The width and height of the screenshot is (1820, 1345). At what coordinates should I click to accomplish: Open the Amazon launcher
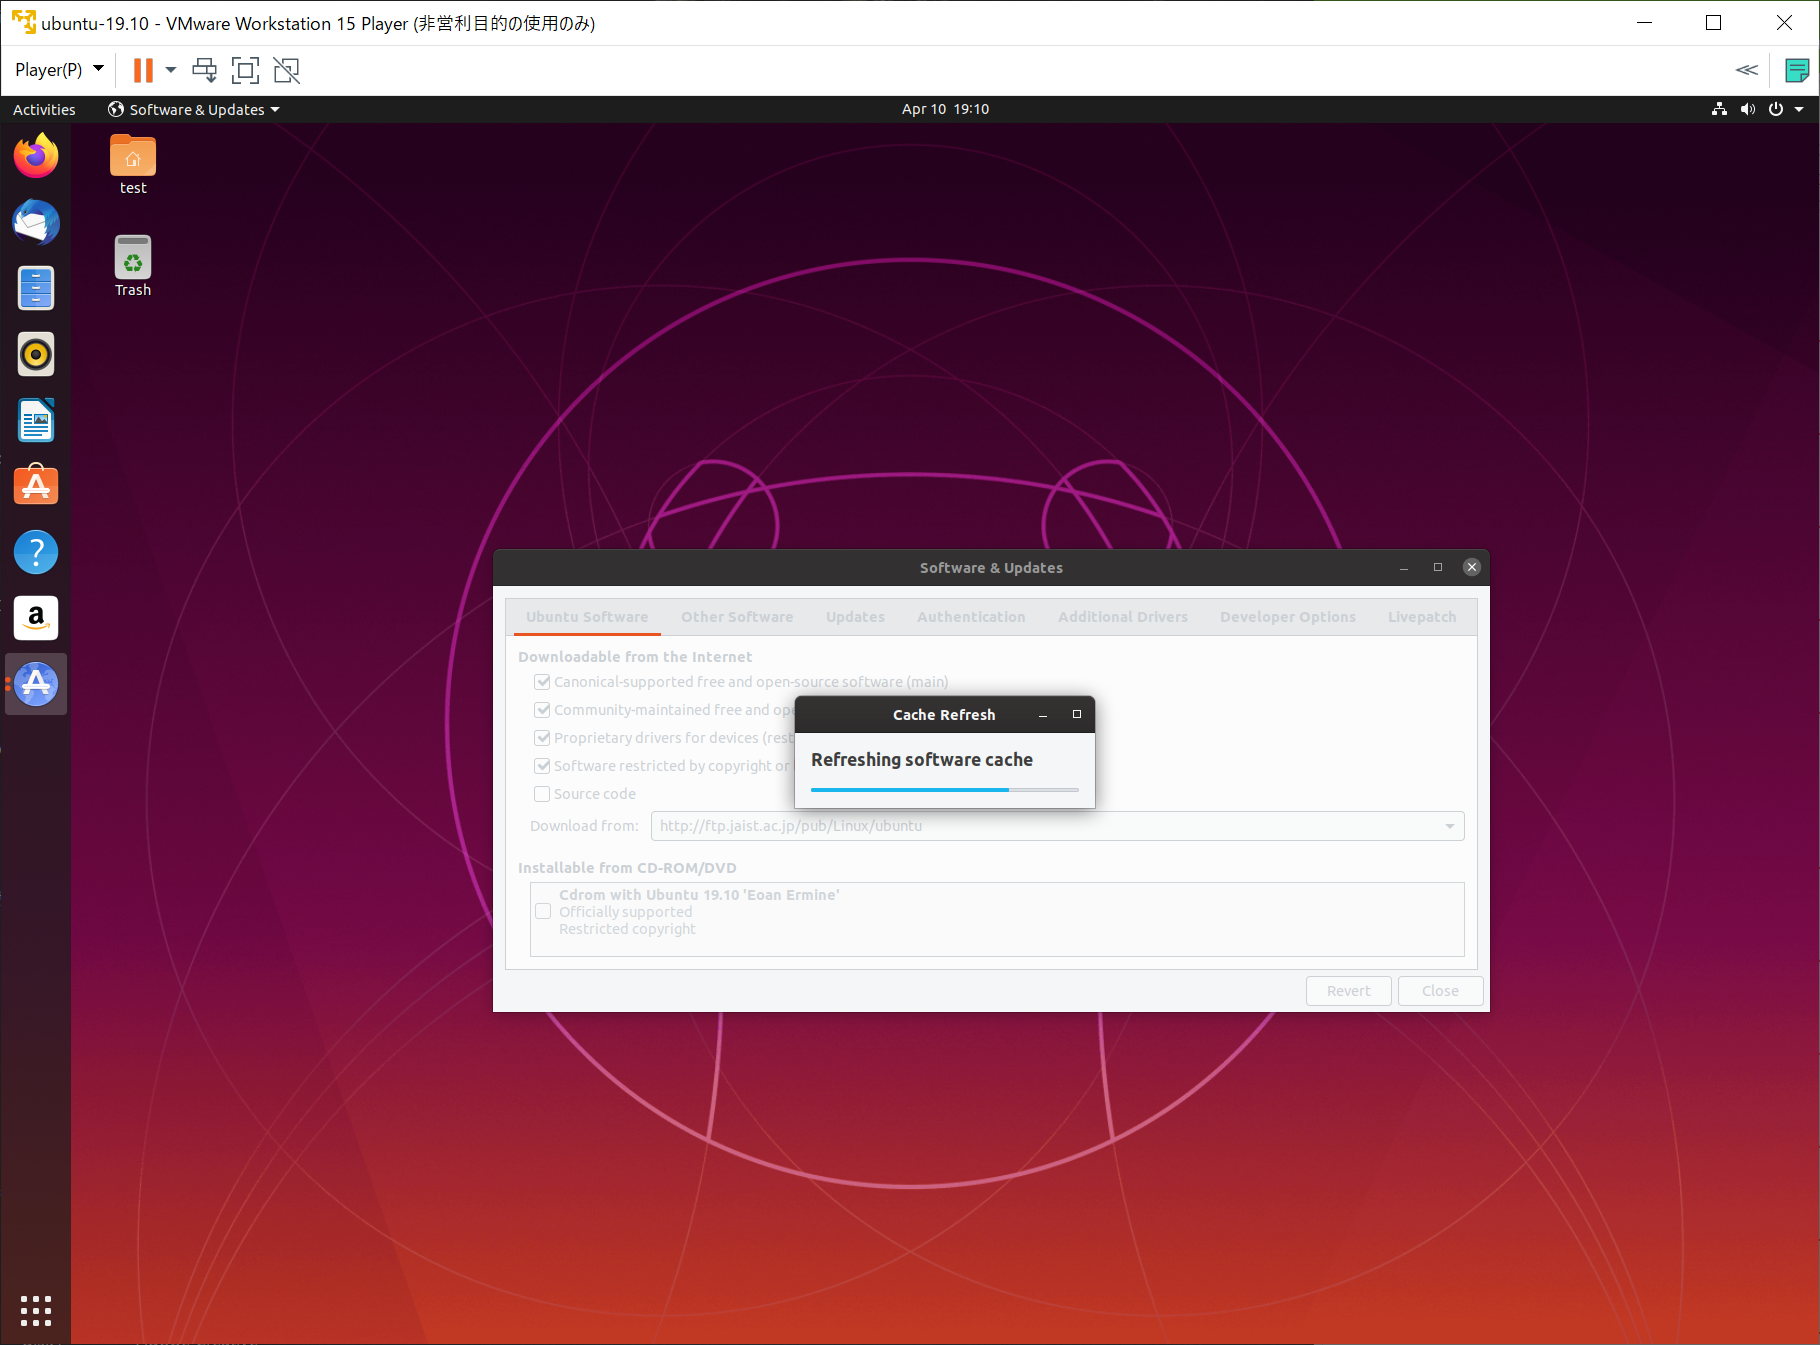click(36, 618)
